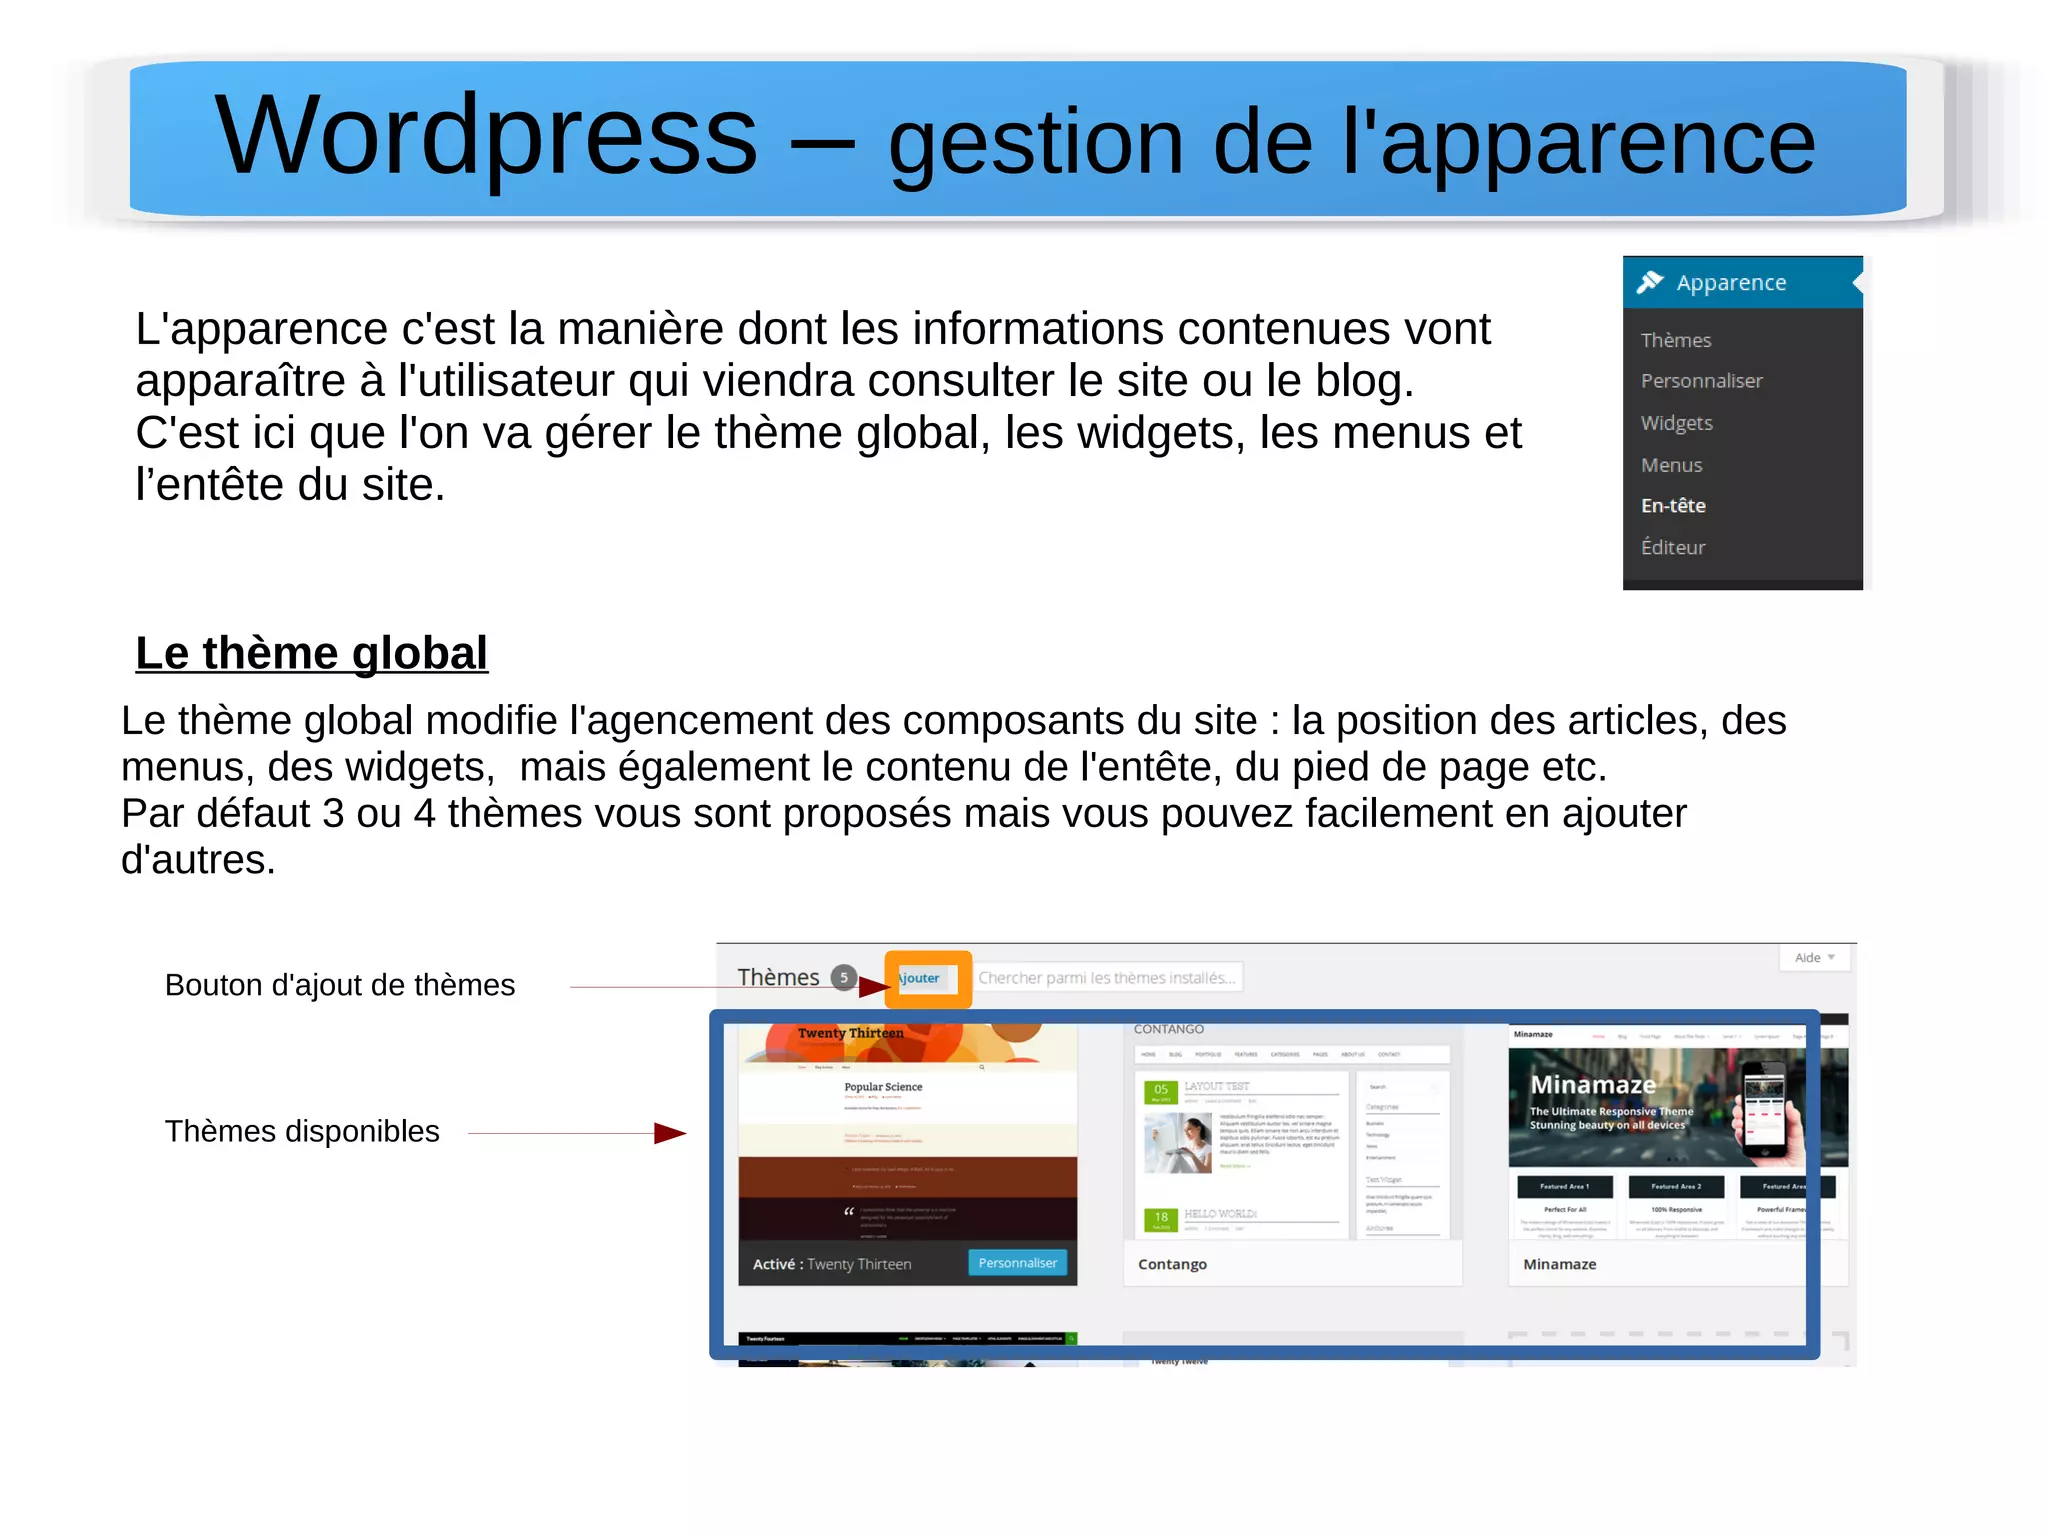
Task: Click the Contango theme name
Action: coord(1172,1264)
